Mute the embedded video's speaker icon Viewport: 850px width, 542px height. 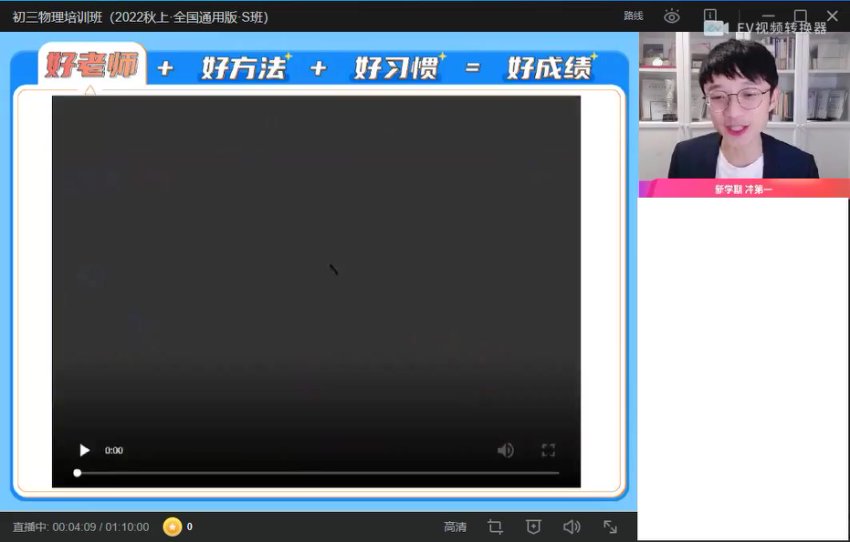click(x=506, y=450)
